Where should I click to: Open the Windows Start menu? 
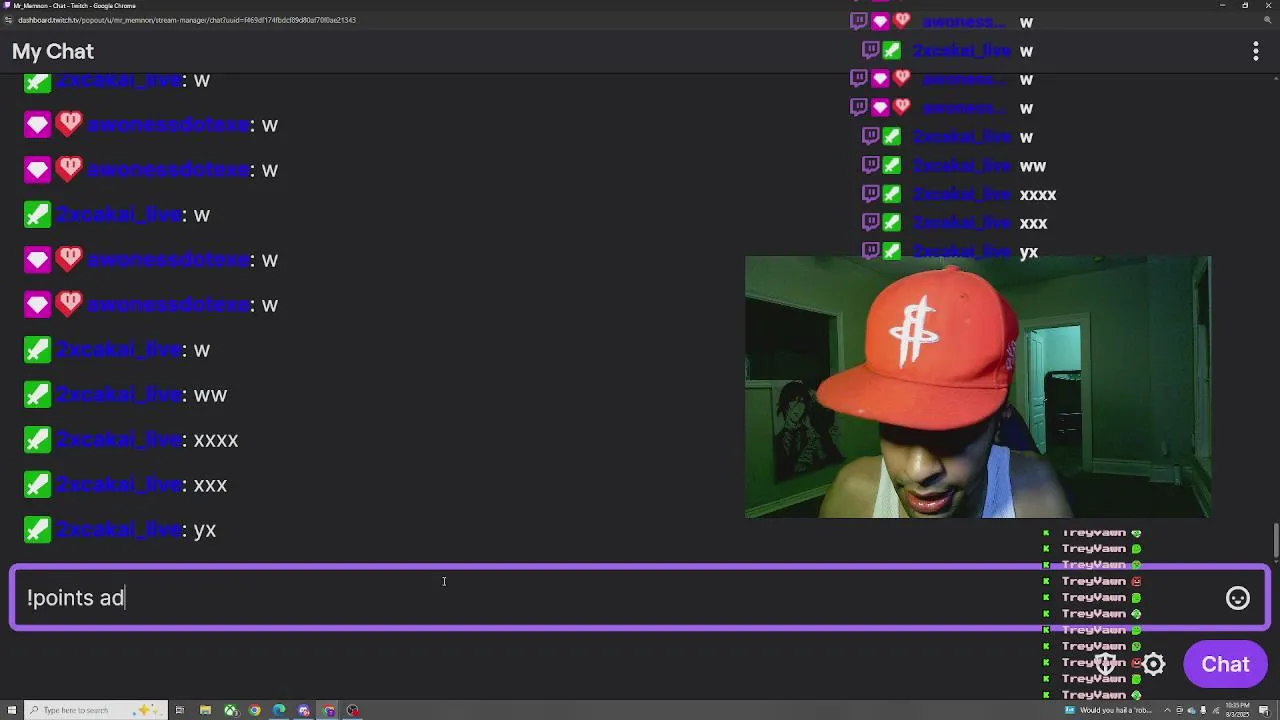pyautogui.click(x=11, y=710)
